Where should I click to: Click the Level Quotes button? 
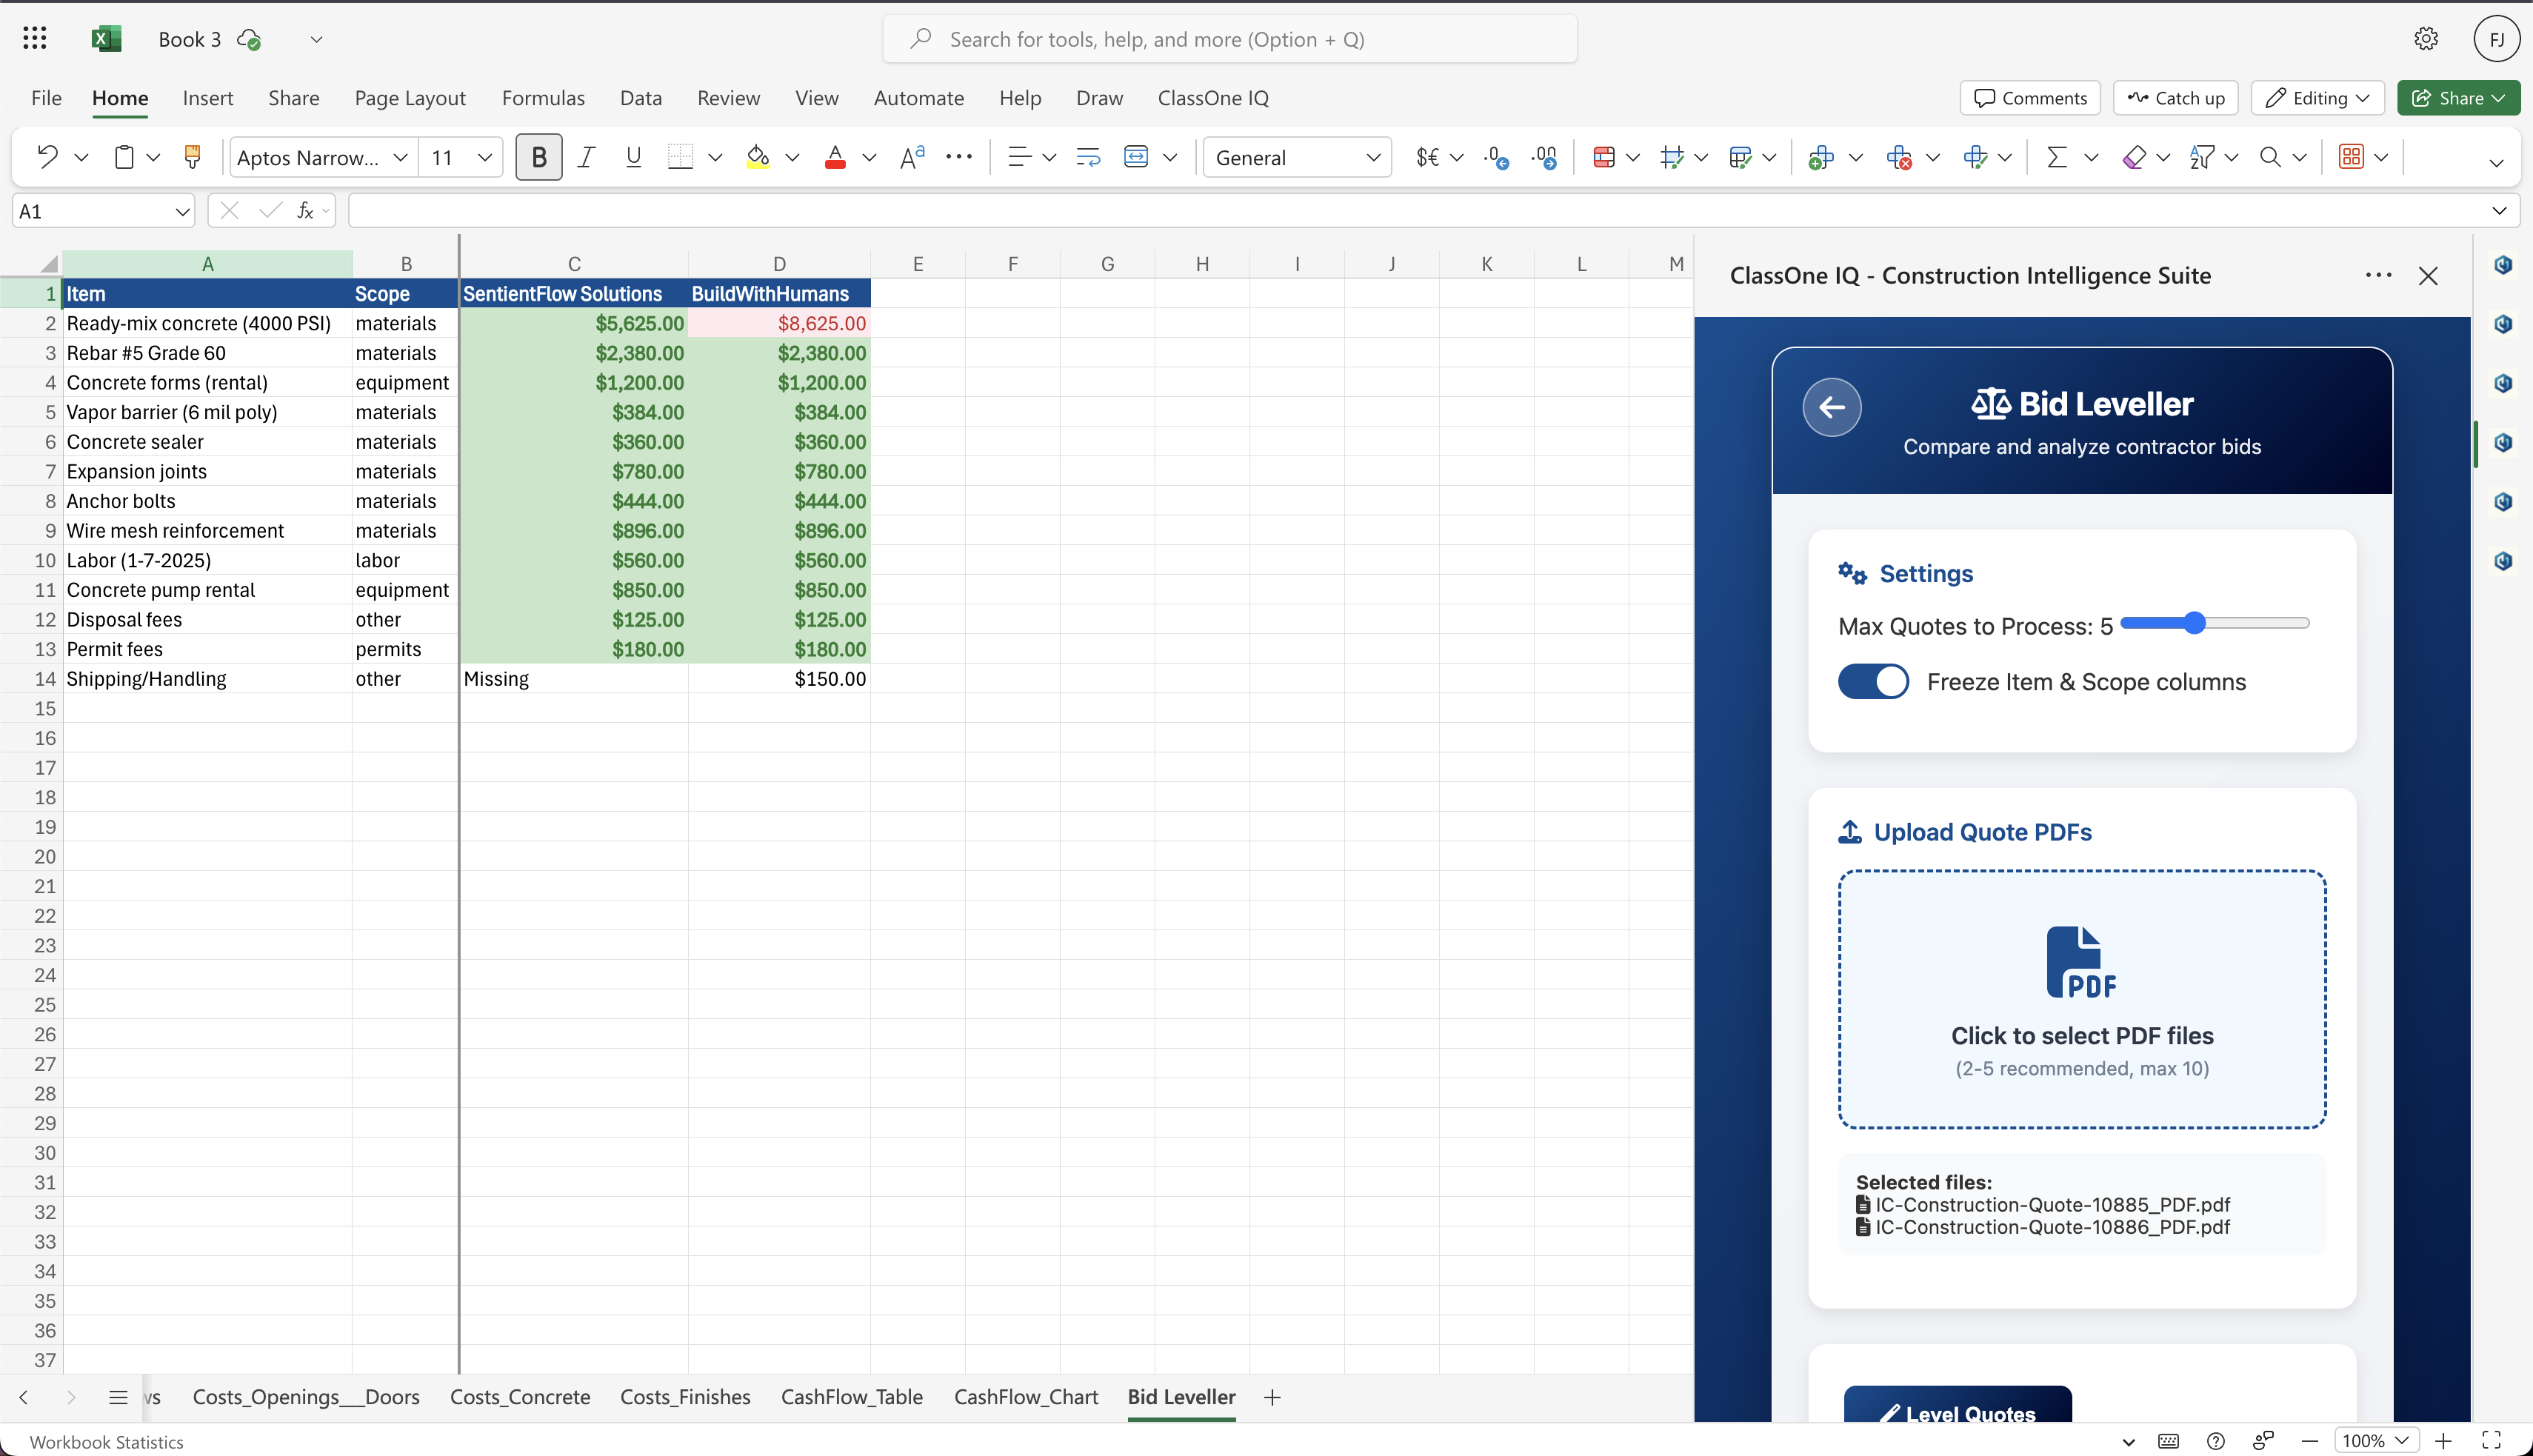pos(1957,1407)
